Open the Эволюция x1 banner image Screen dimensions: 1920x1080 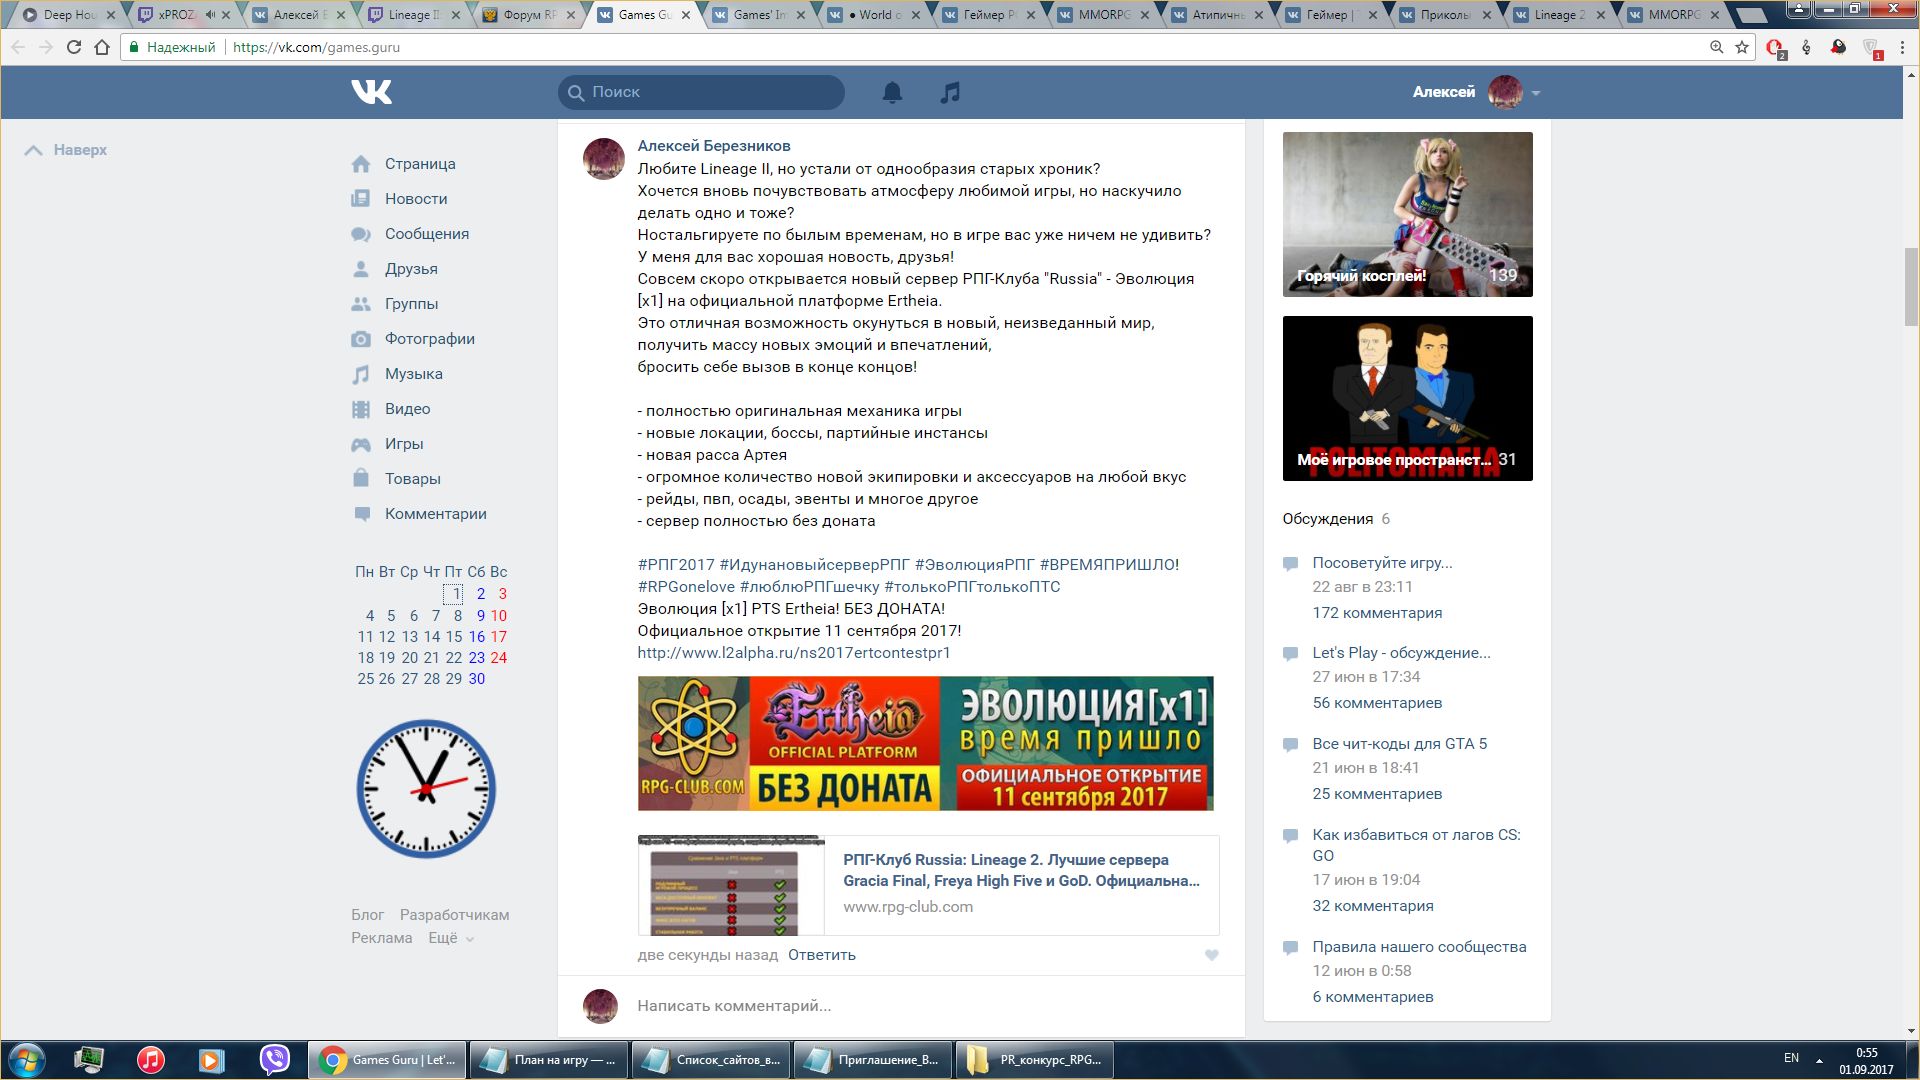[925, 743]
